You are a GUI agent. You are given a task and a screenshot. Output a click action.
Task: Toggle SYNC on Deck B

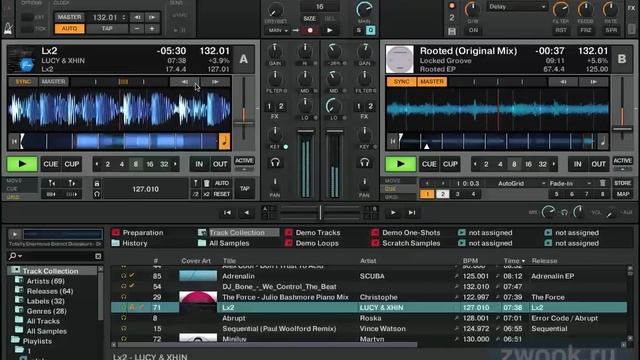pos(402,82)
